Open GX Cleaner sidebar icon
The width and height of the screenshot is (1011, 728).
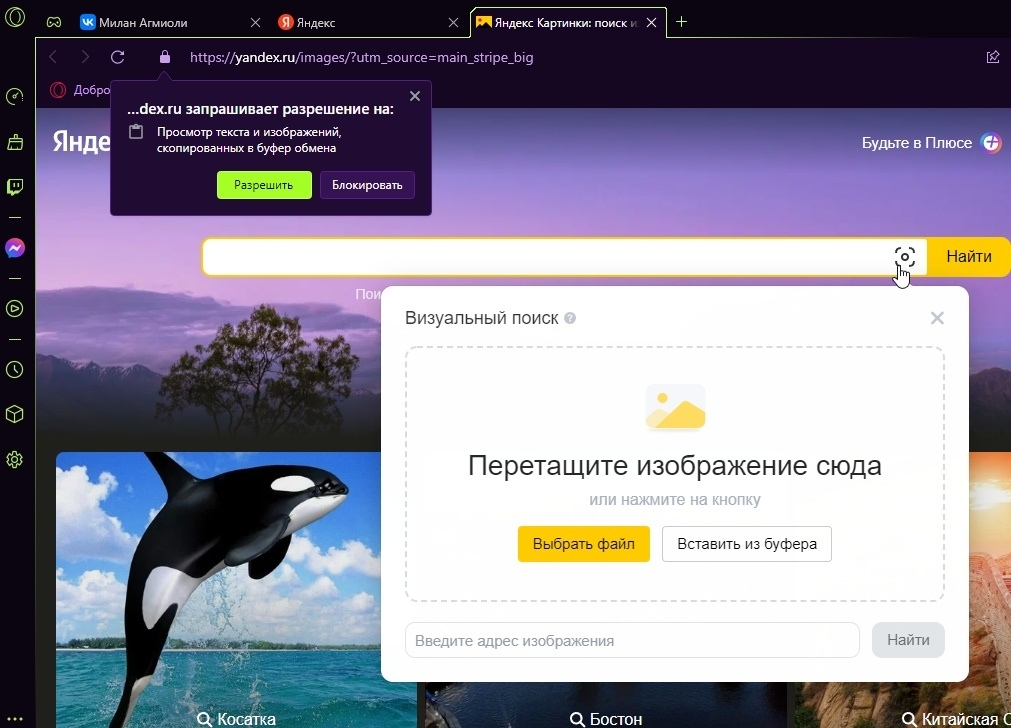click(15, 142)
